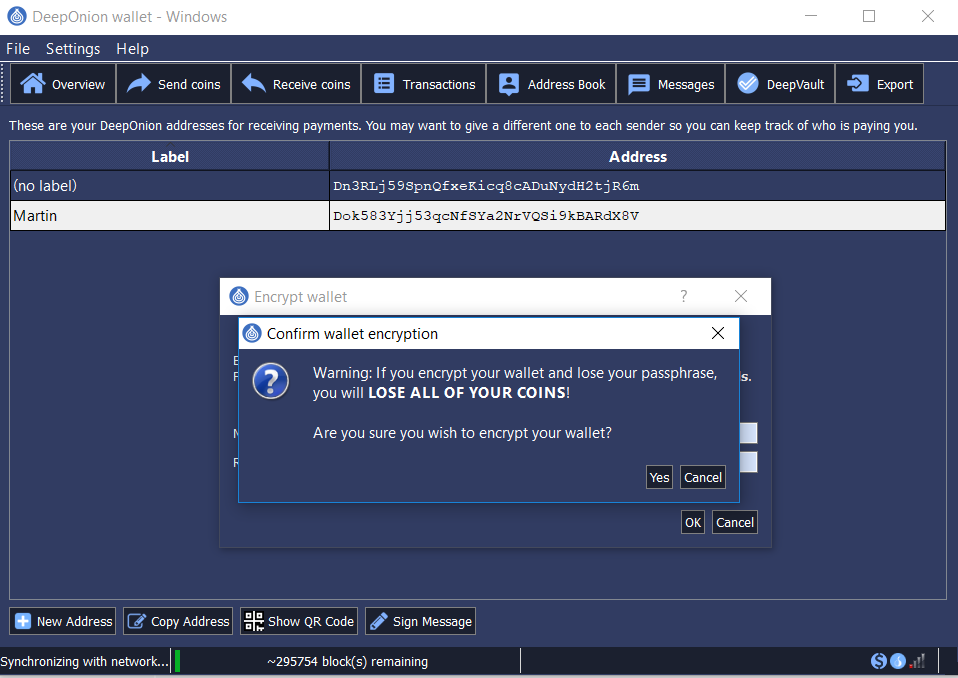Select the Martin label cell
Screen dimensions: 958x678
[x=170, y=216]
